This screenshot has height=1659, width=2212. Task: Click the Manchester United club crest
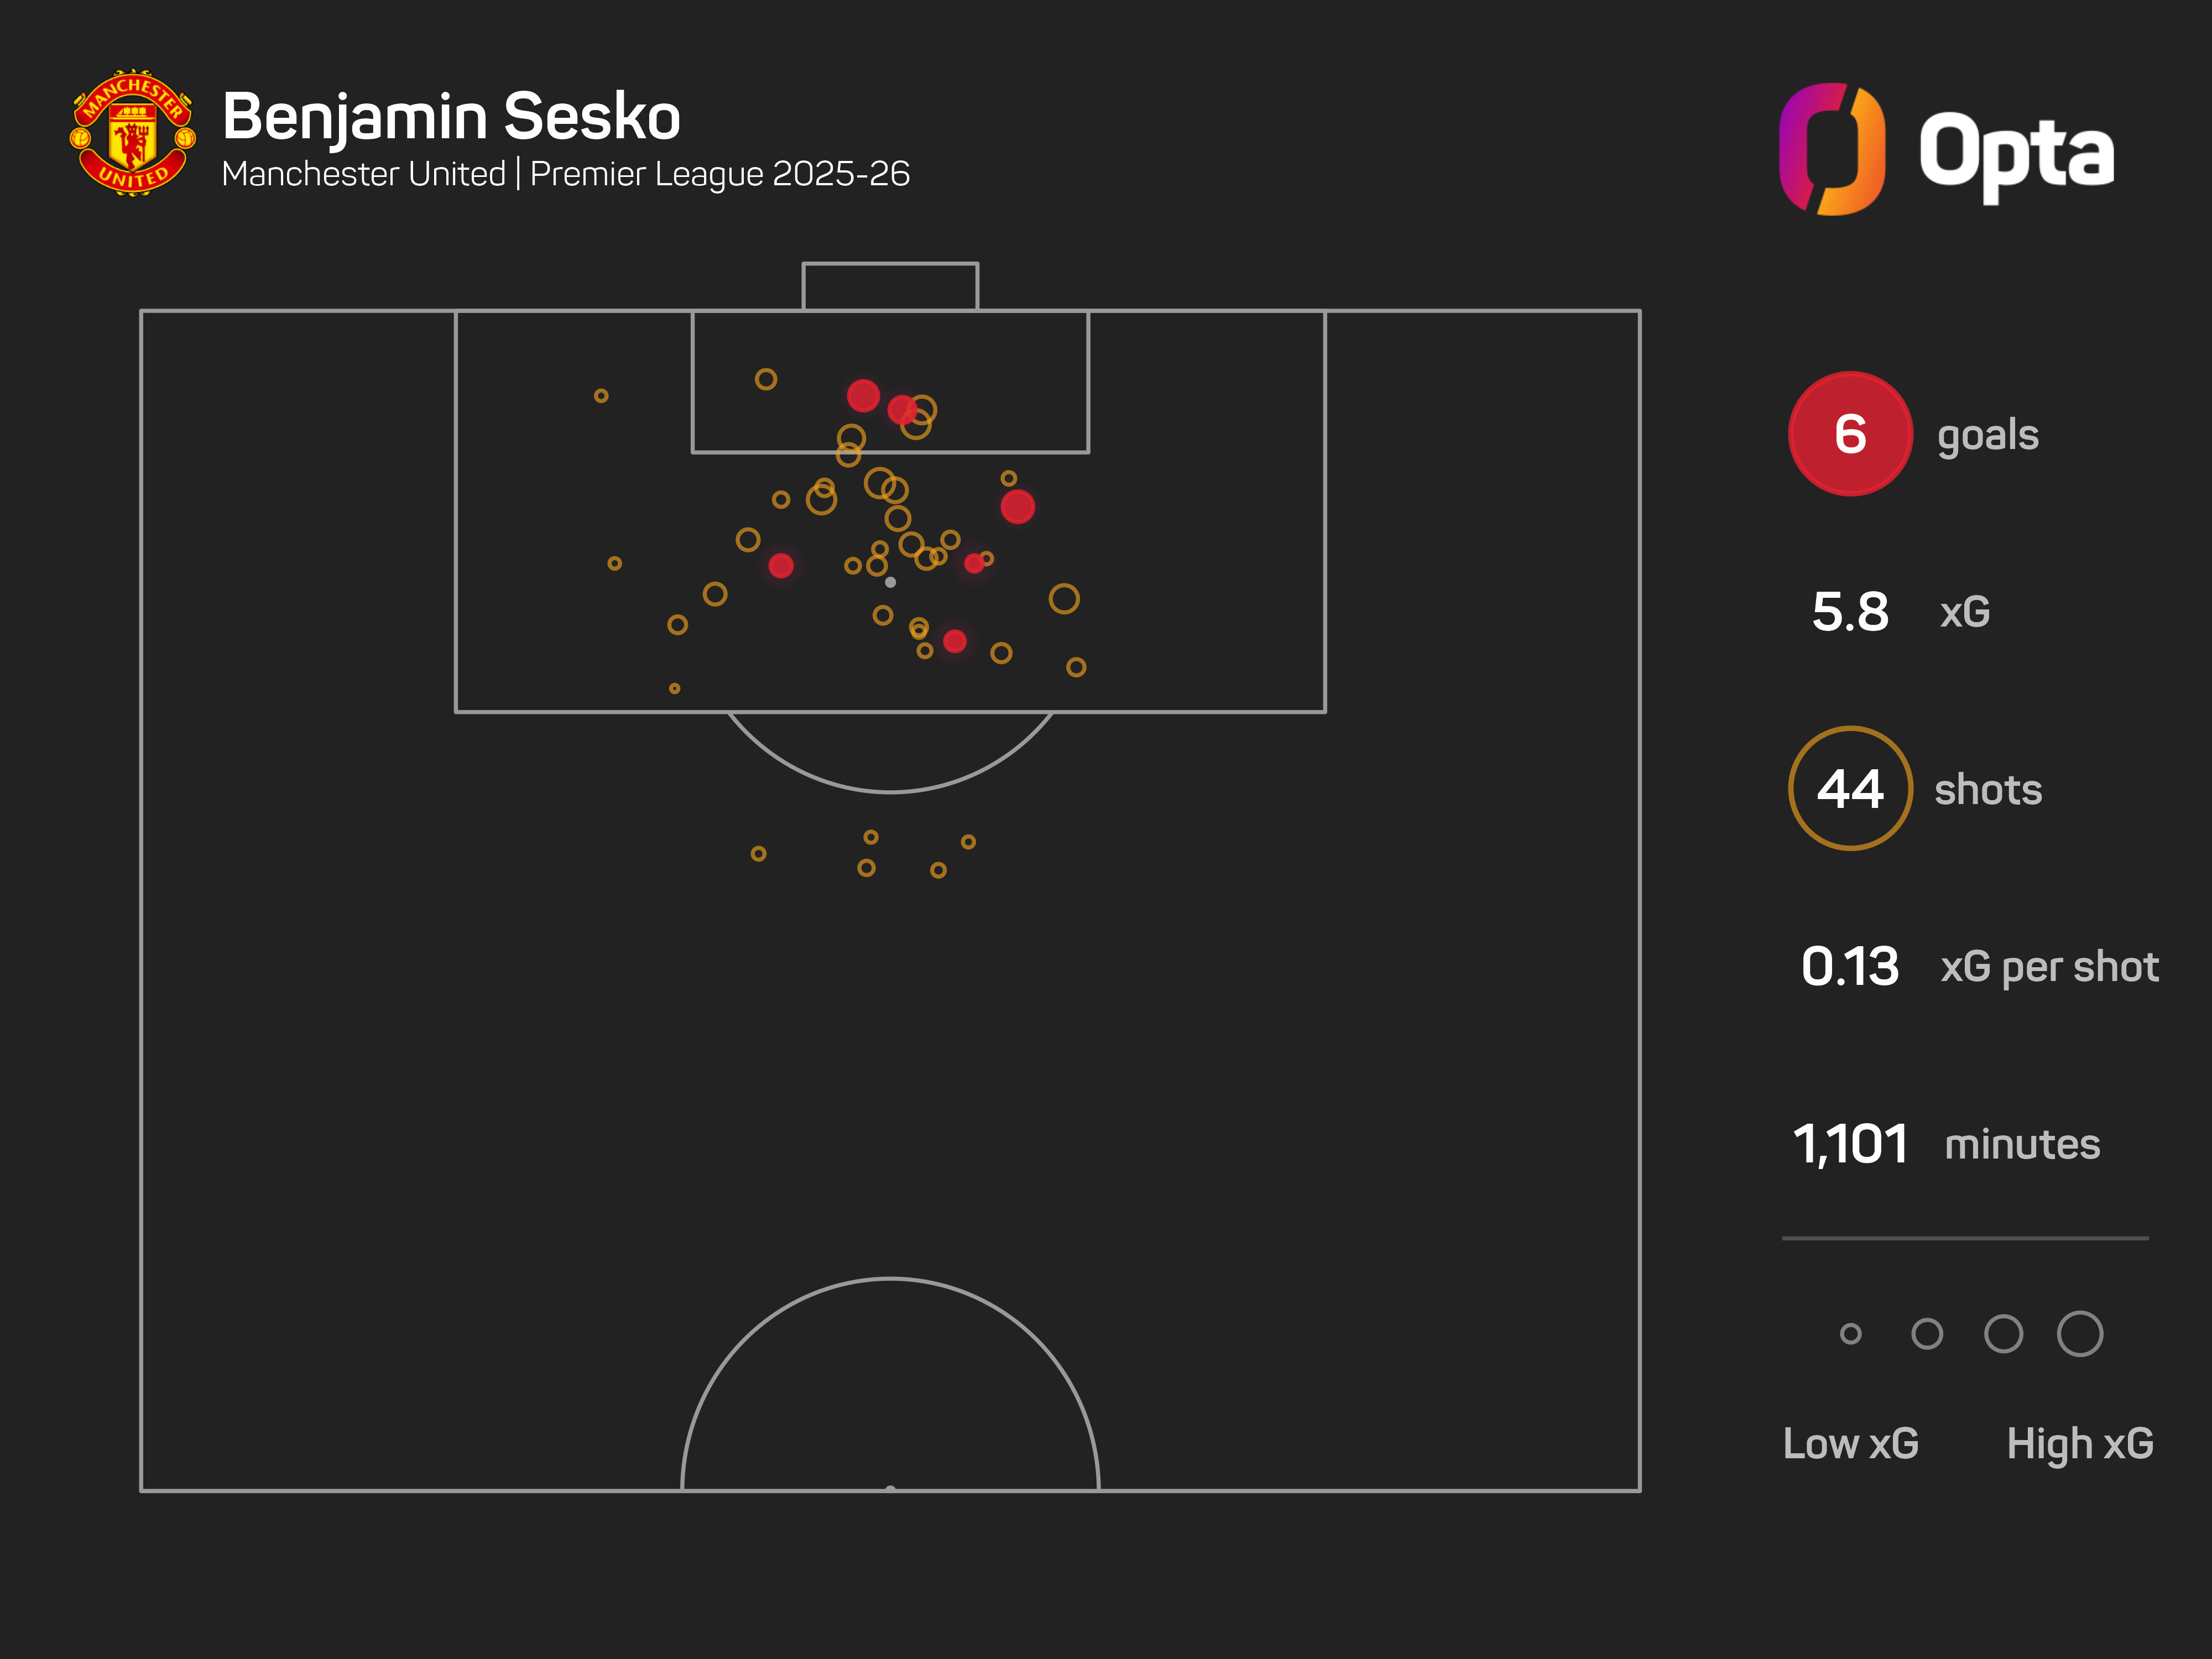(132, 133)
